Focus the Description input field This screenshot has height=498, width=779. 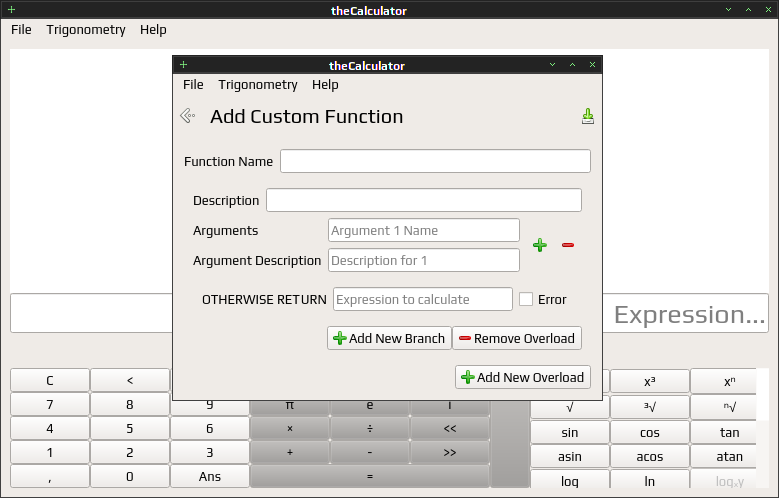pos(424,200)
